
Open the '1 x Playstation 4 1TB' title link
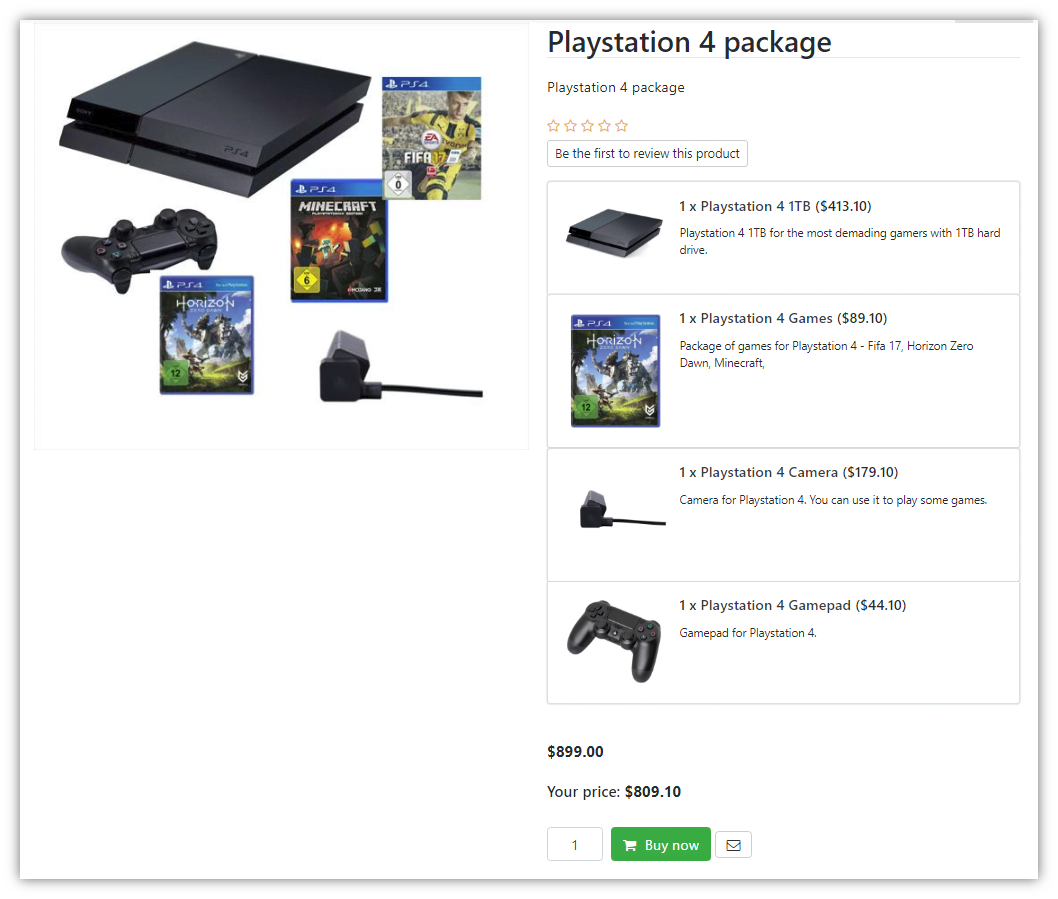point(775,207)
